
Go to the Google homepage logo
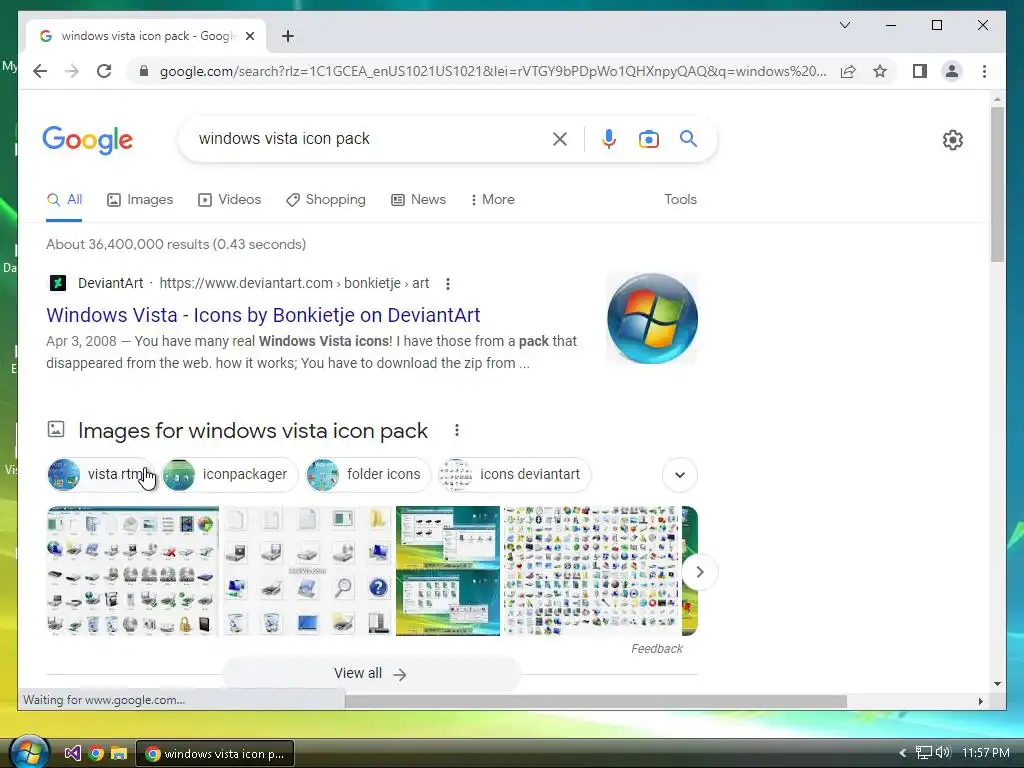tap(88, 140)
